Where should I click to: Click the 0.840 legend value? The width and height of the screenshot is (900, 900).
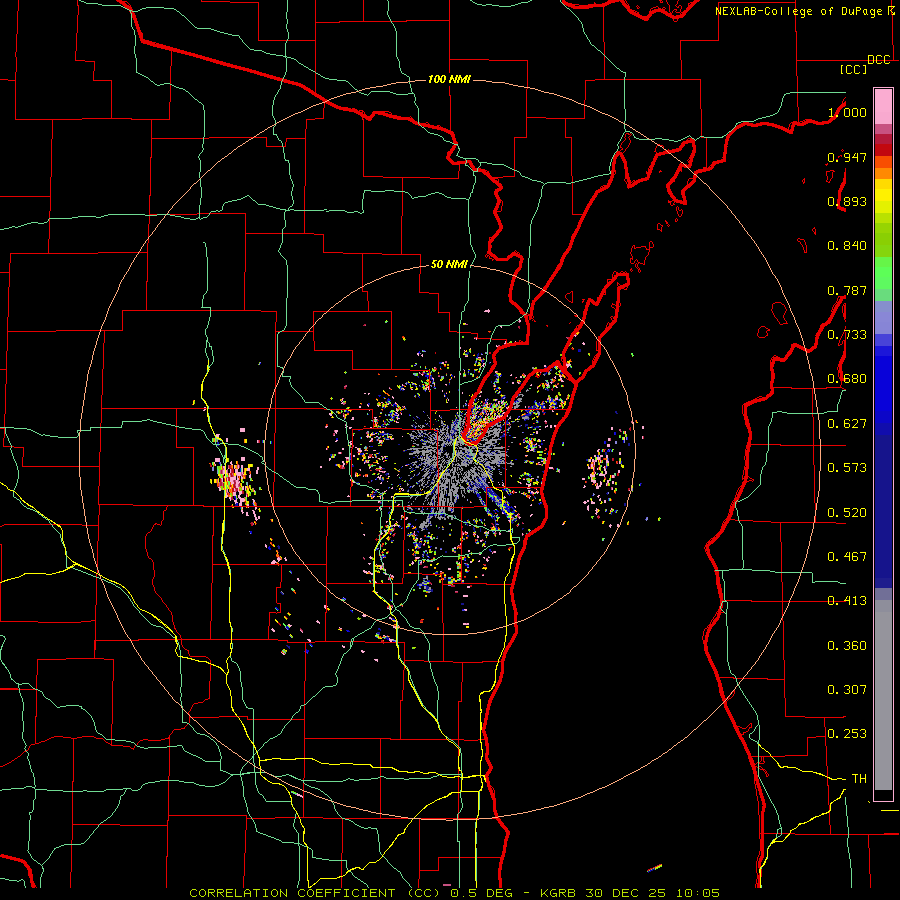(847, 246)
